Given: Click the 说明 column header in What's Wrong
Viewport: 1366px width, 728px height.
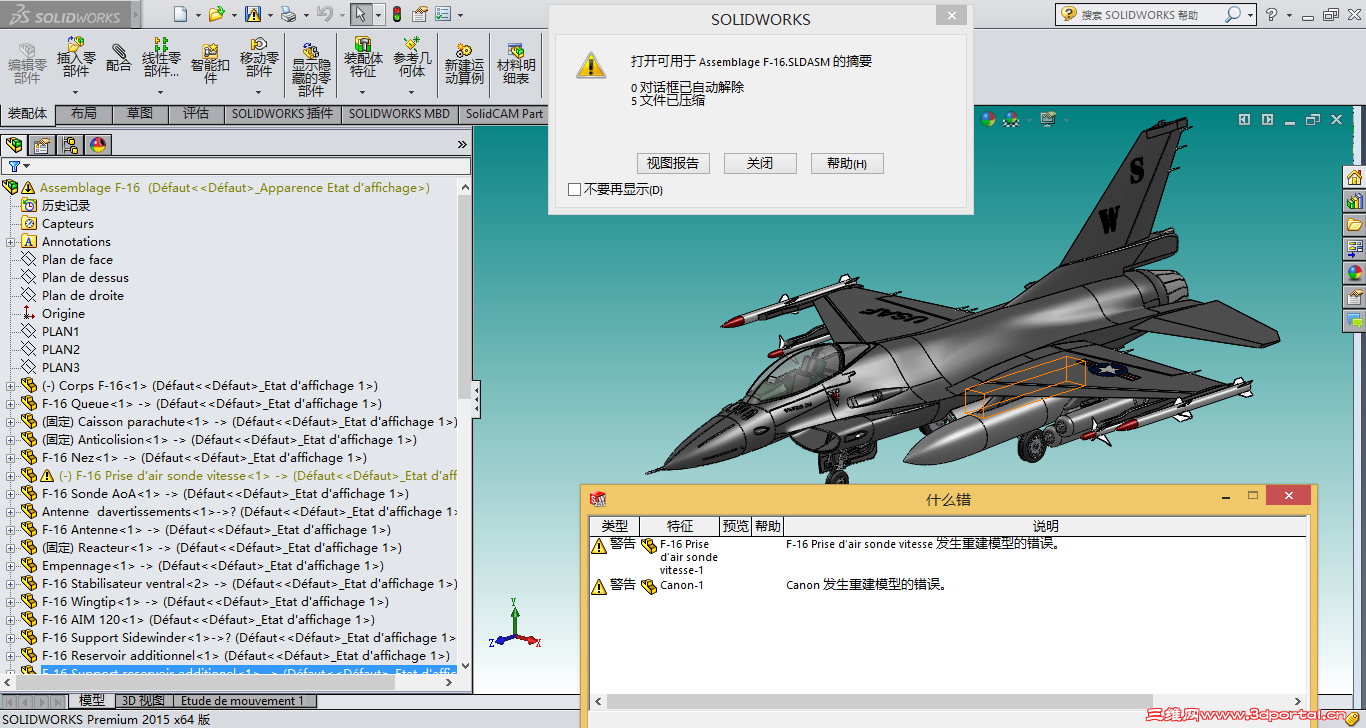Looking at the screenshot, I should [1045, 526].
